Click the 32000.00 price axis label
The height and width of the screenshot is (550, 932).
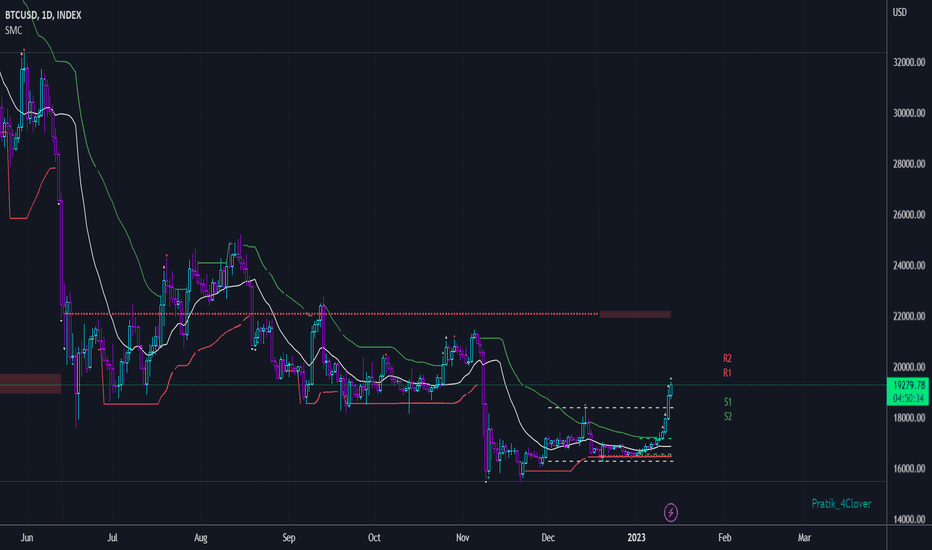pos(909,62)
